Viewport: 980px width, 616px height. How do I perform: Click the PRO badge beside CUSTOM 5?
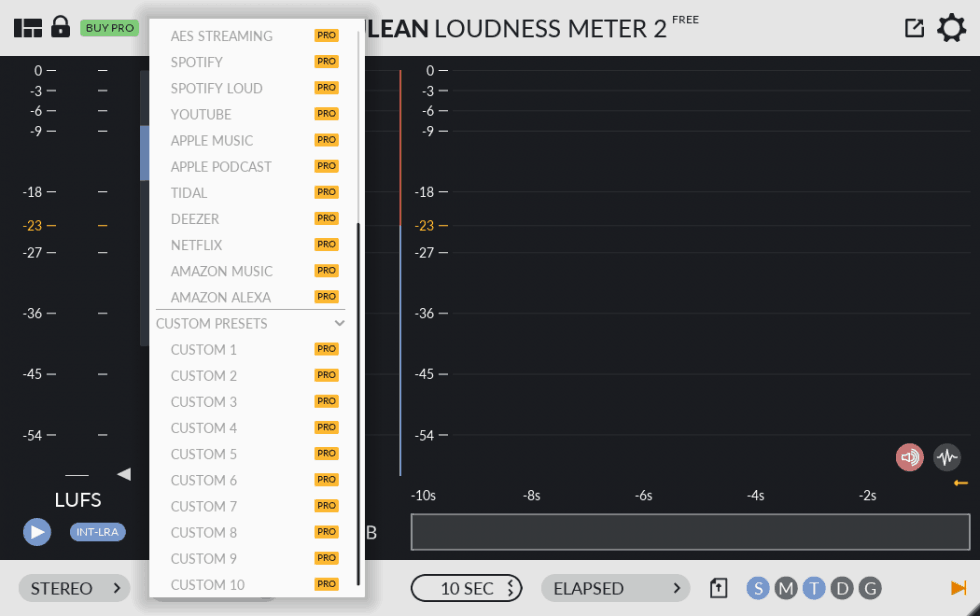[x=326, y=454]
